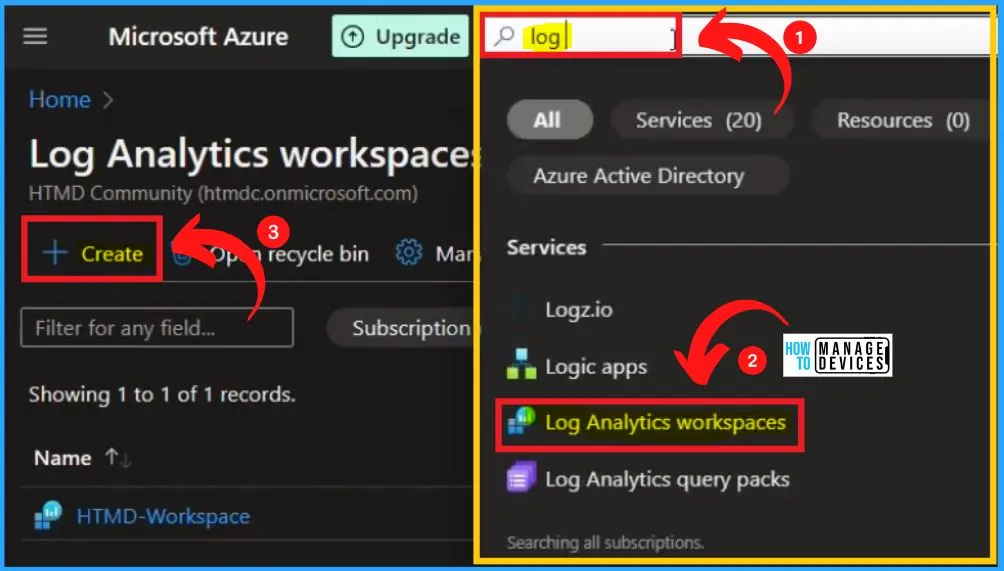Click the Logic apps icon
The height and width of the screenshot is (571, 1004).
[x=521, y=364]
